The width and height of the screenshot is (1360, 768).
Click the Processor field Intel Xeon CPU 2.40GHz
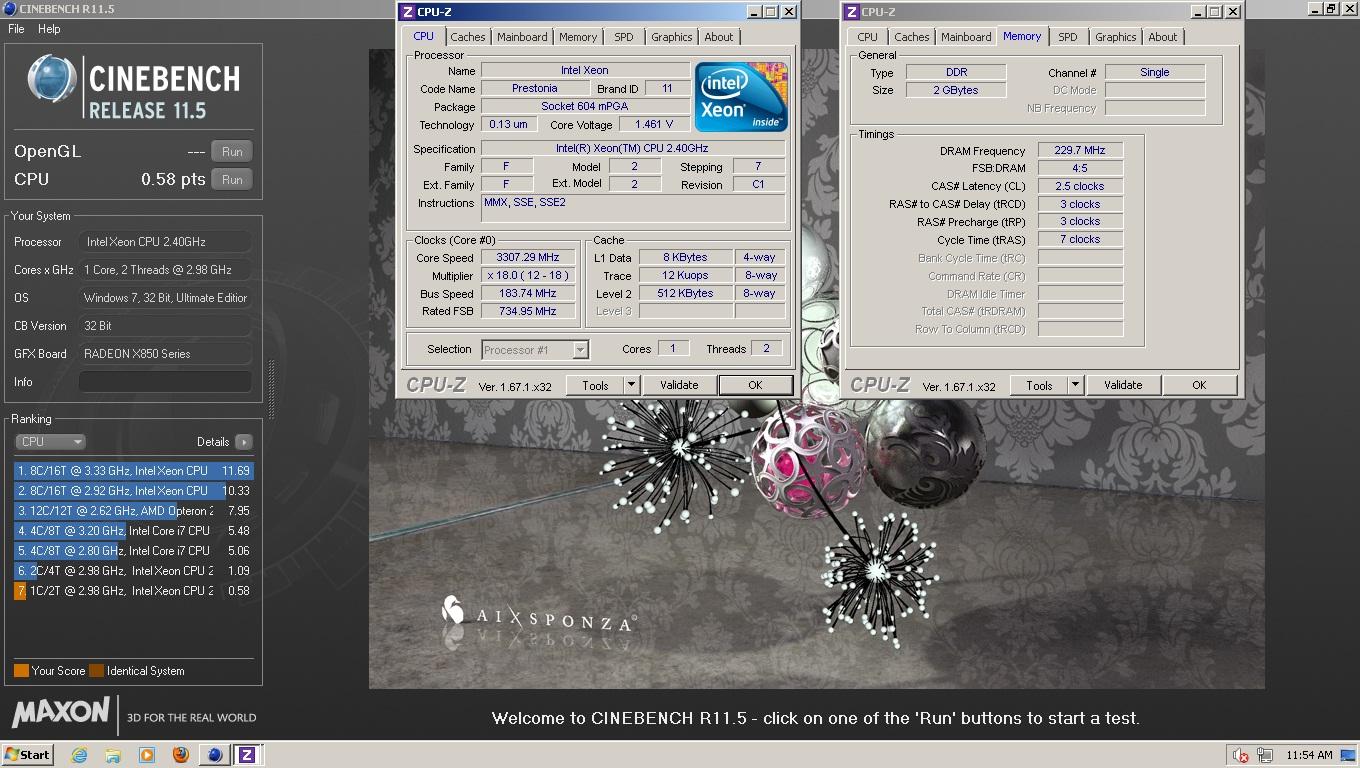tap(165, 242)
